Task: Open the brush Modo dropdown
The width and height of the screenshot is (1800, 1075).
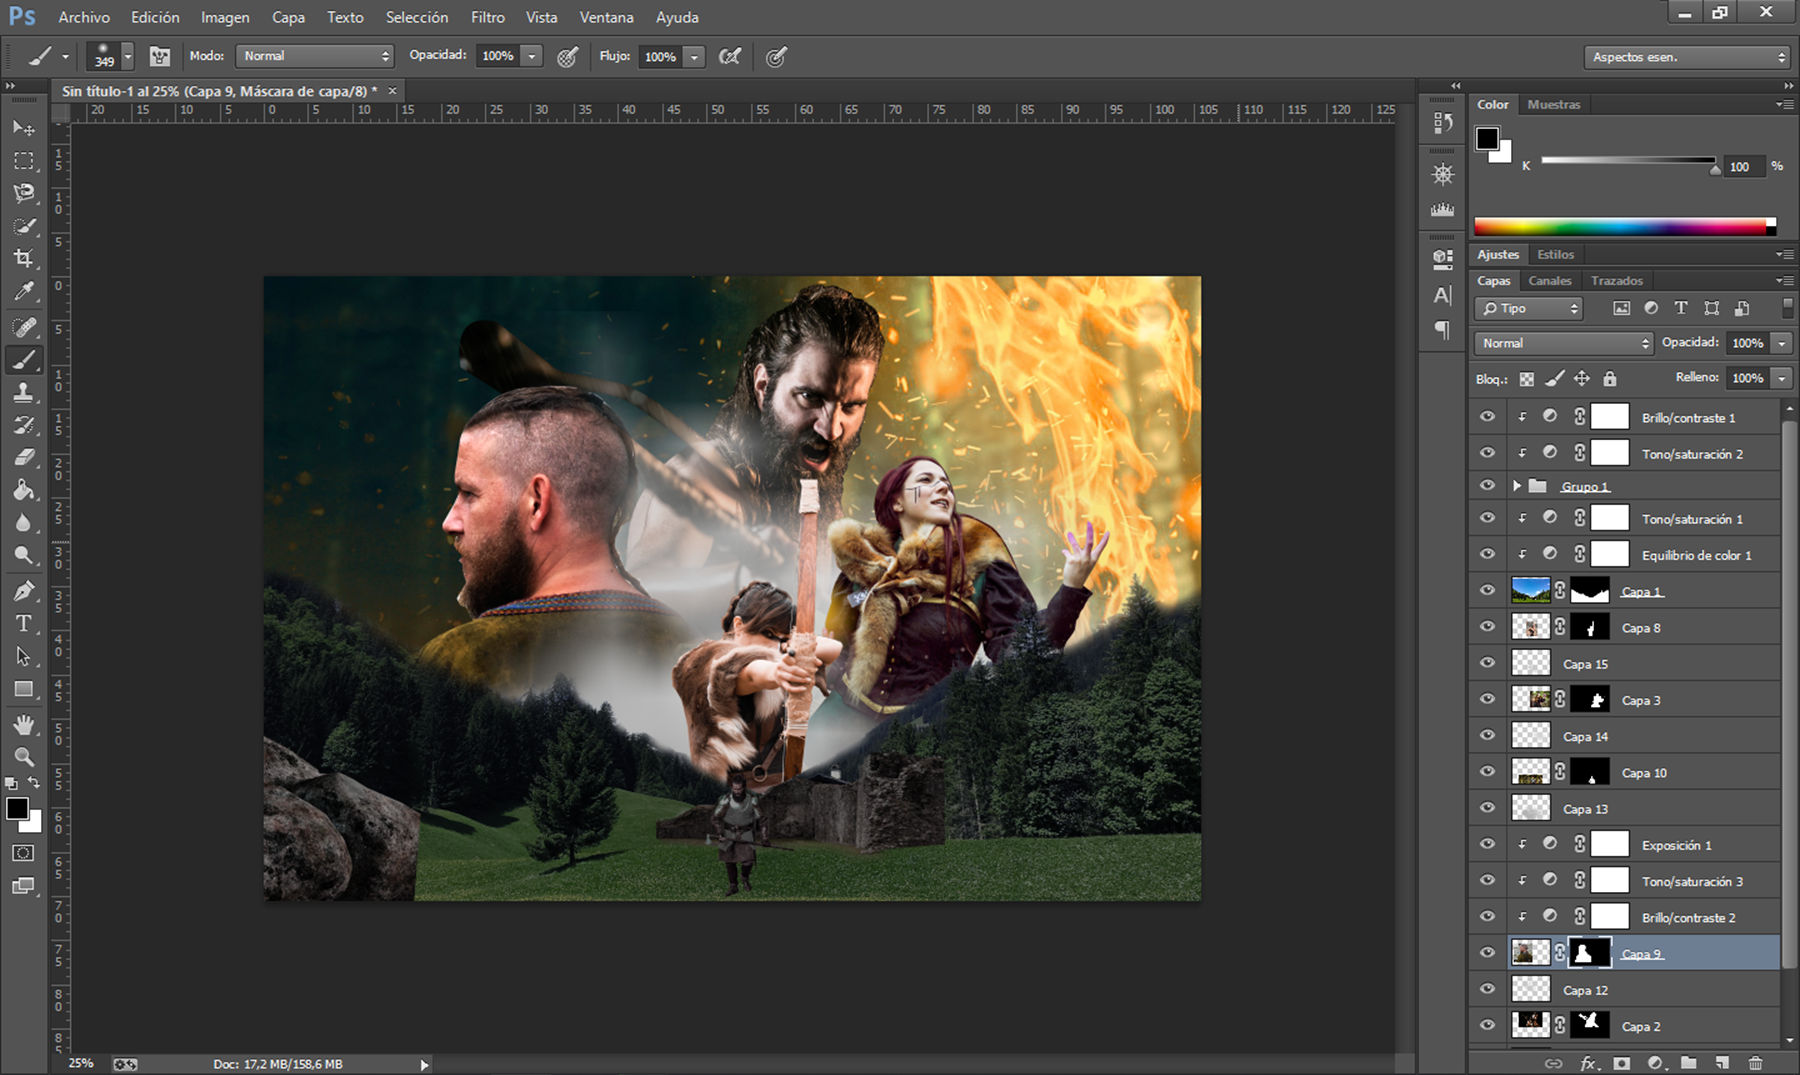Action: point(315,56)
